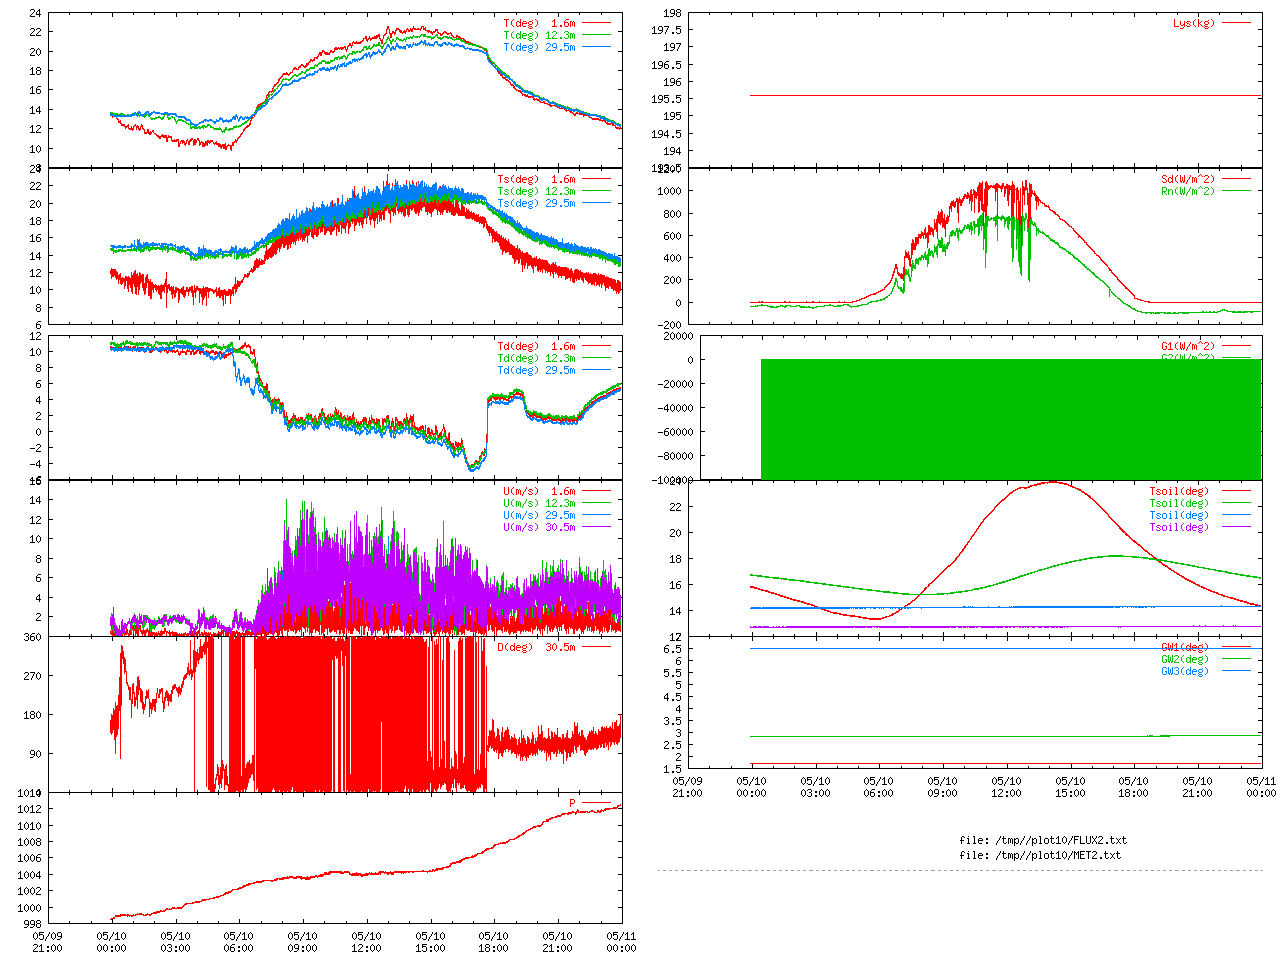Select the "D(deg) 30.5m" wind direction label
This screenshot has width=1280, height=960.
click(x=537, y=648)
